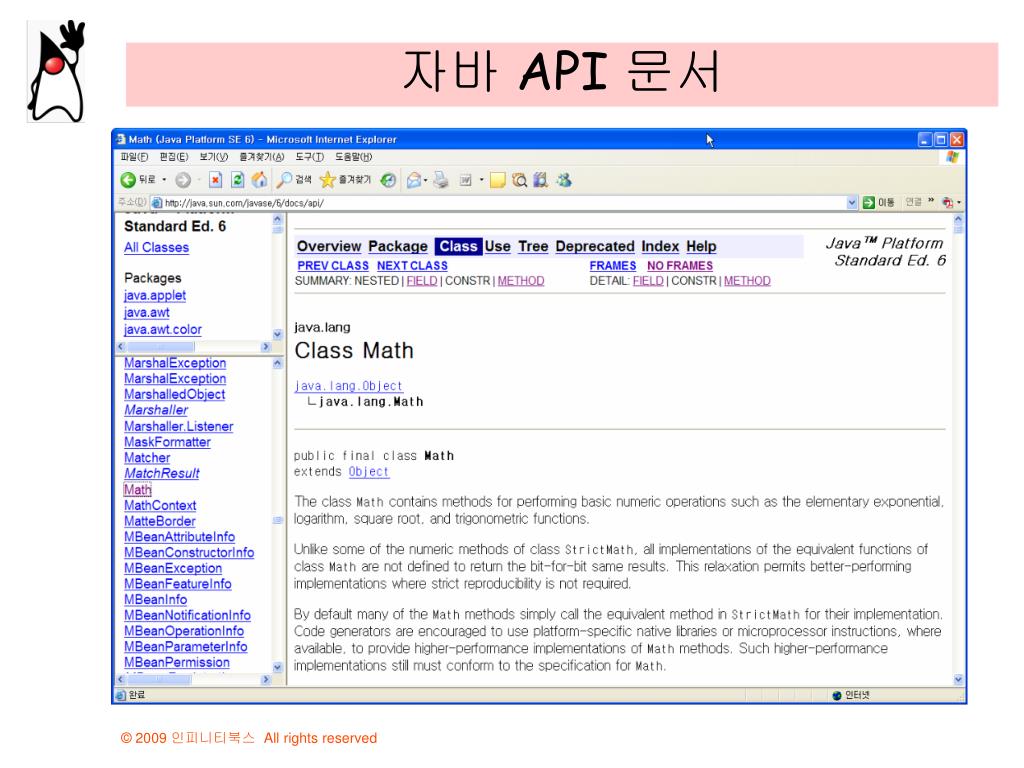The height and width of the screenshot is (768, 1024).
Task: Click the Forward arrow button
Action: 183,180
